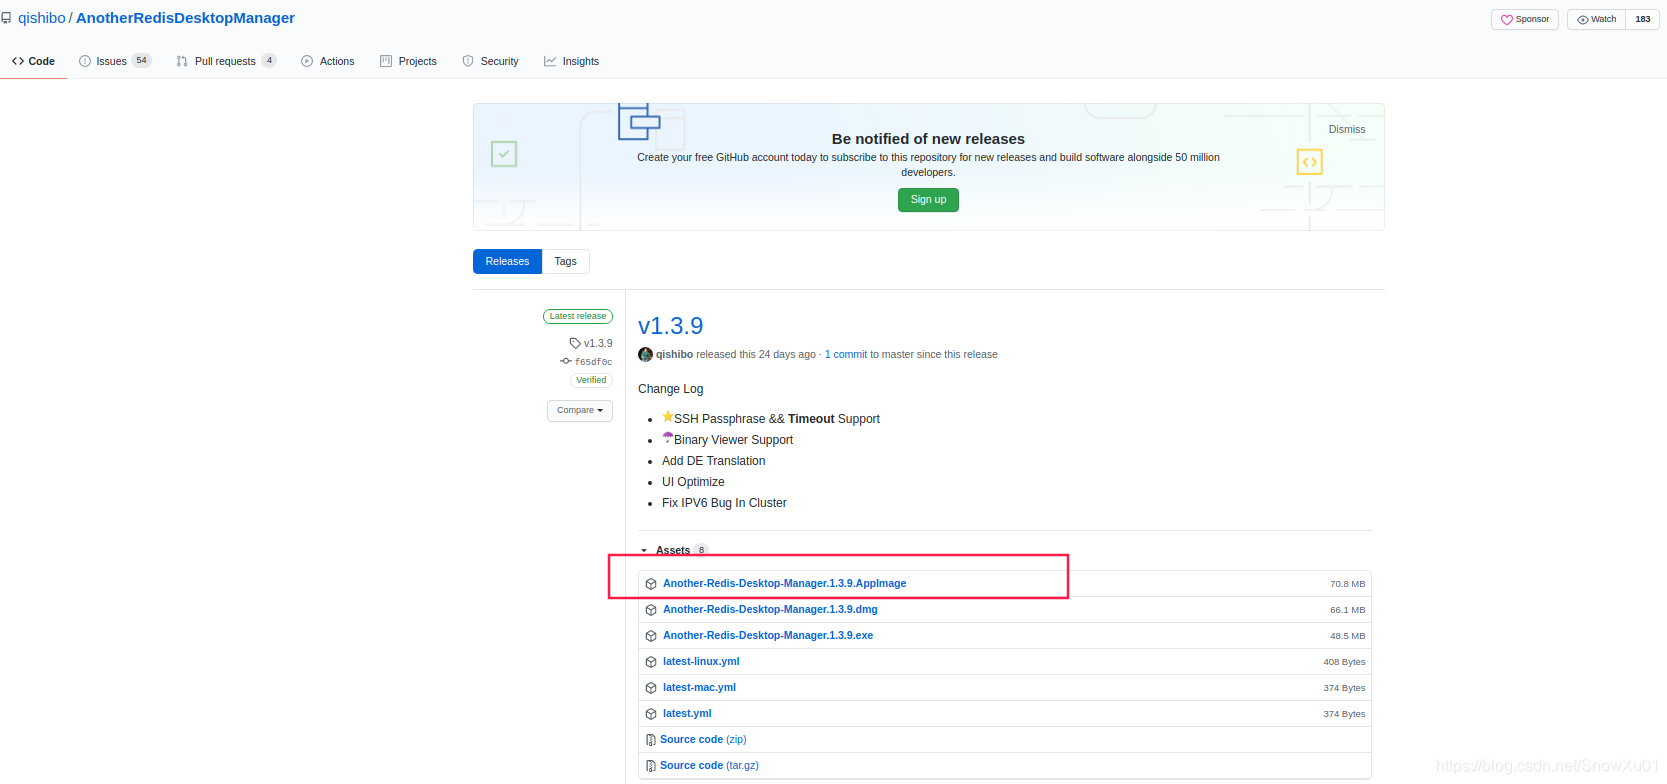Download Another-Redis-Desktop-Manager.1.3.9.AppImage

[x=784, y=583]
